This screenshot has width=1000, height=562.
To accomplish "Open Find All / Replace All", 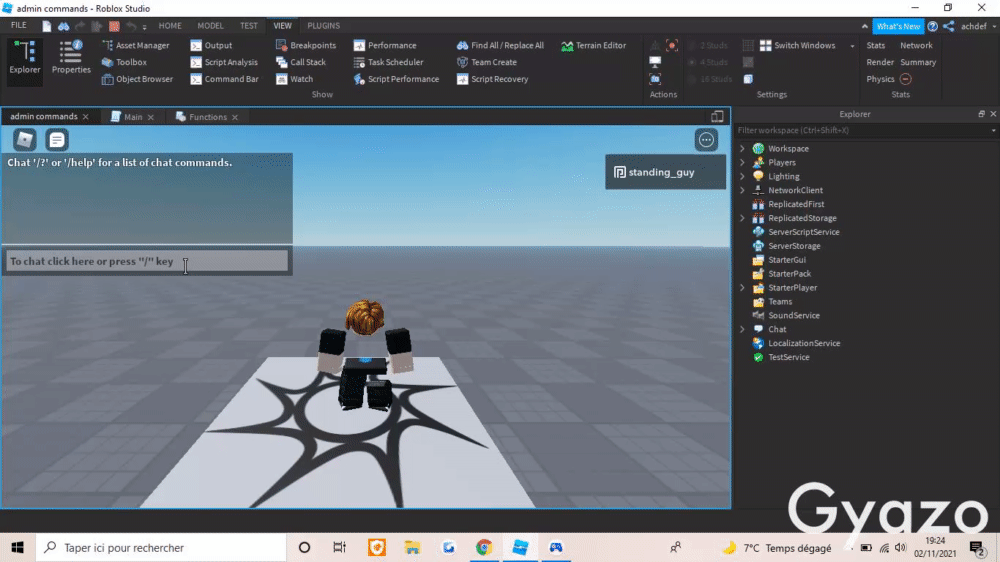I will 500,45.
